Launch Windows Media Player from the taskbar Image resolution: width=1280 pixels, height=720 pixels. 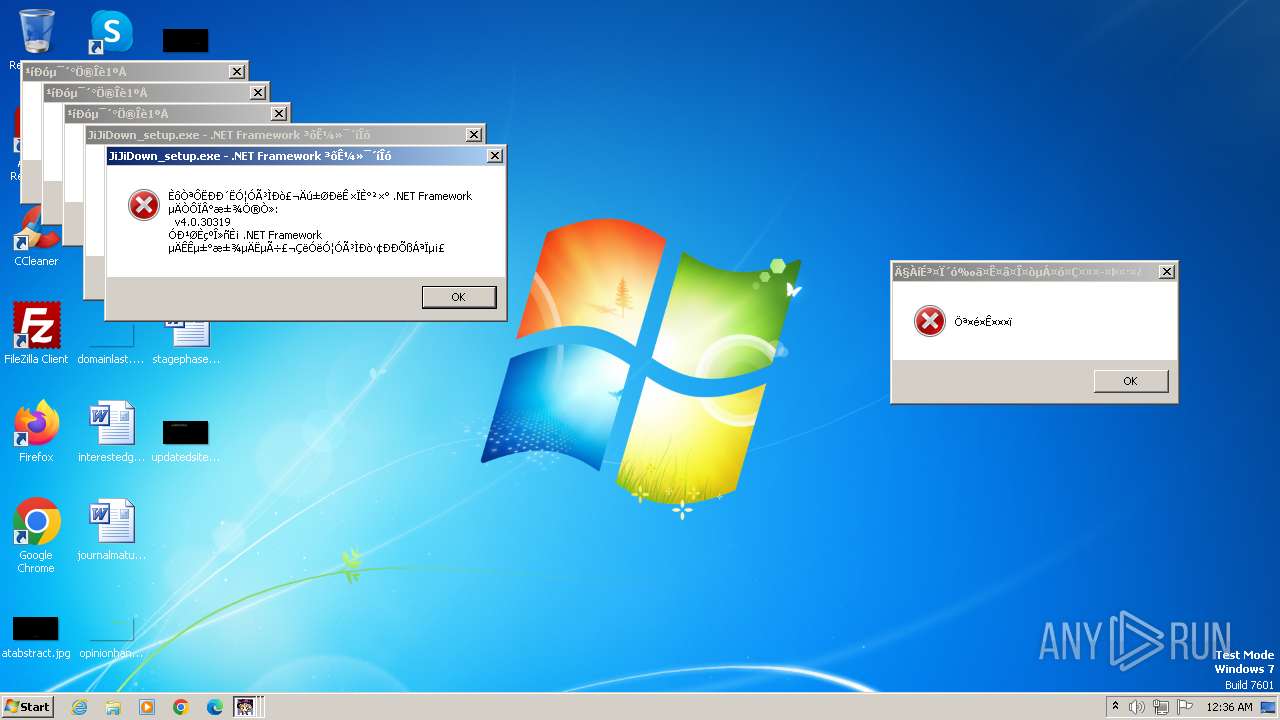click(x=147, y=707)
